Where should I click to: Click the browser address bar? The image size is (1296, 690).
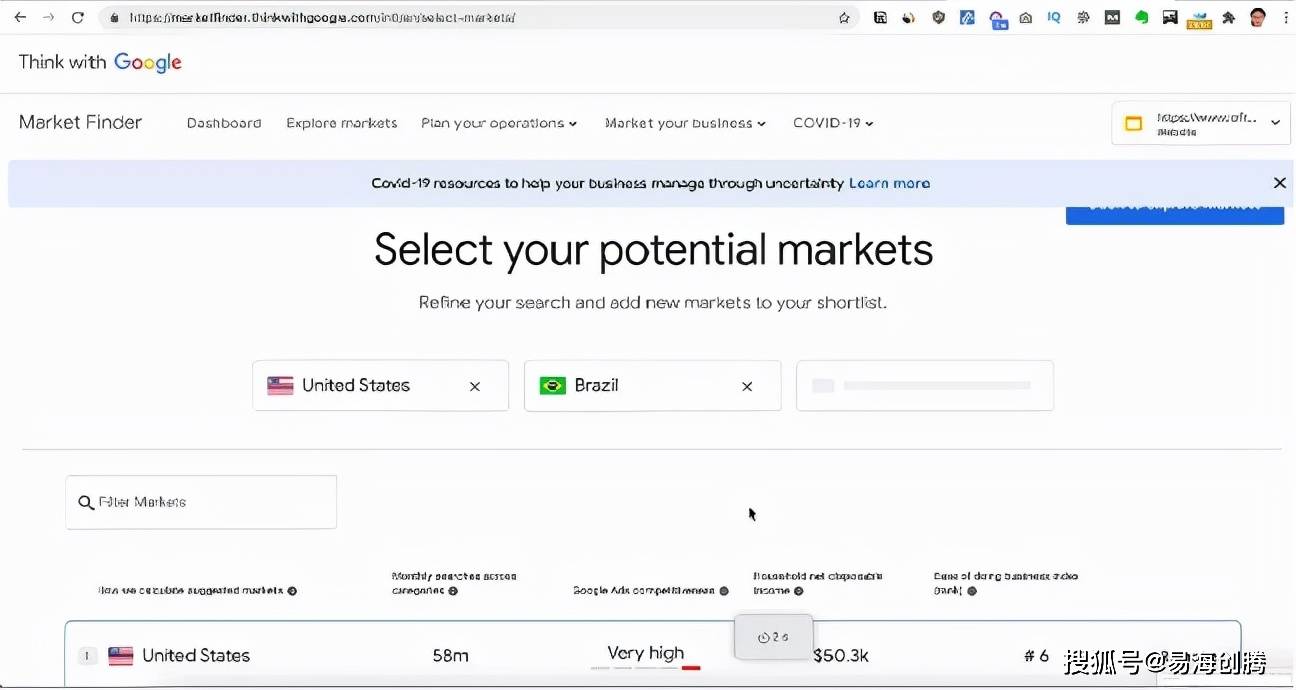pos(478,18)
